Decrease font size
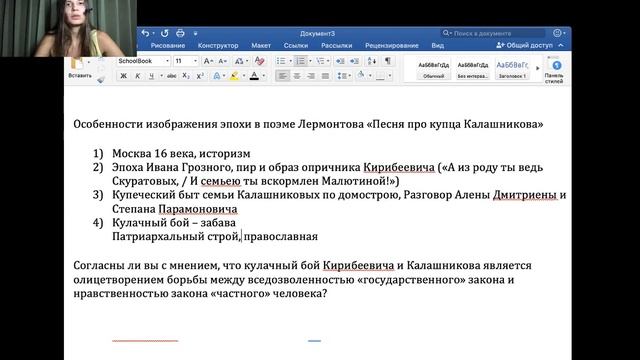The width and height of the screenshot is (640, 360). point(222,61)
